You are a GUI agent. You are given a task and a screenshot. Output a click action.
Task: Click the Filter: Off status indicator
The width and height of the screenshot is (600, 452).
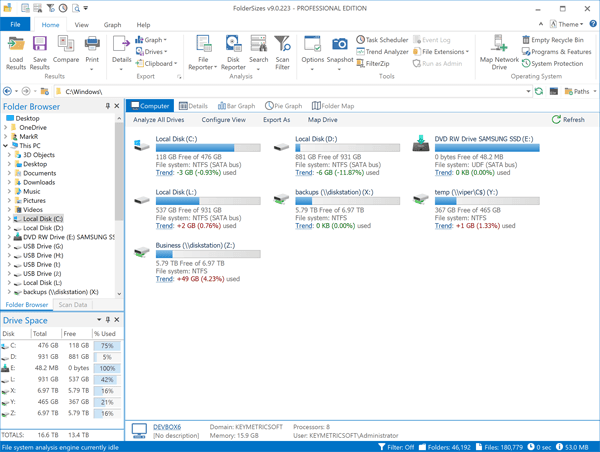396,447
